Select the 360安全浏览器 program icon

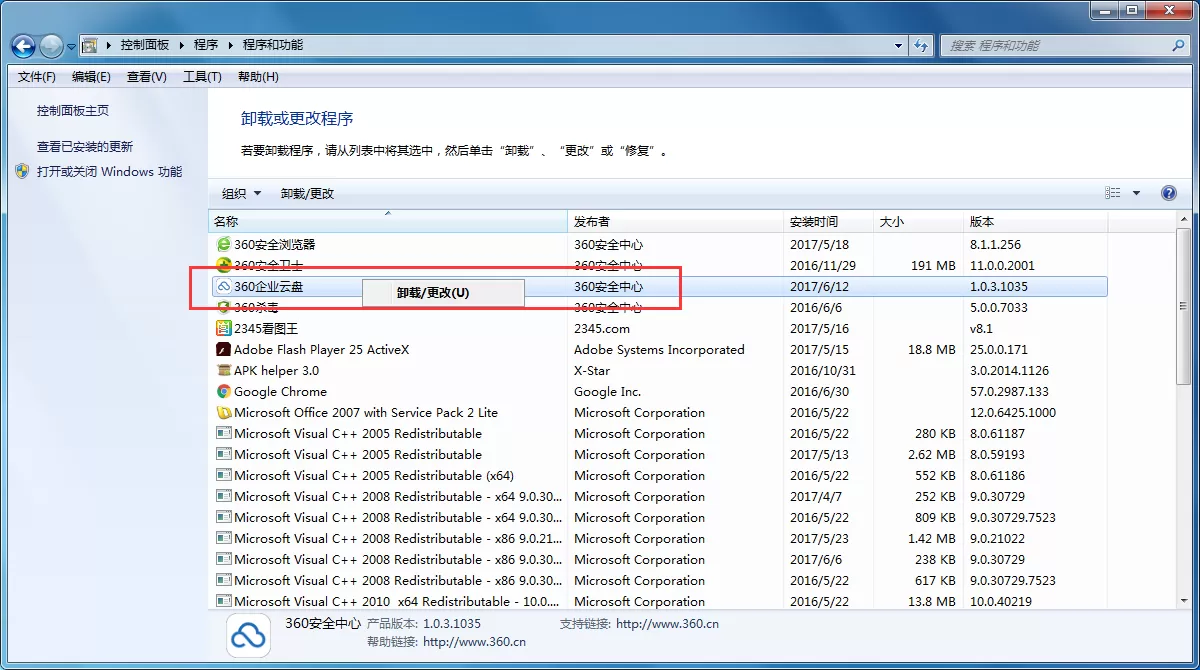click(224, 244)
